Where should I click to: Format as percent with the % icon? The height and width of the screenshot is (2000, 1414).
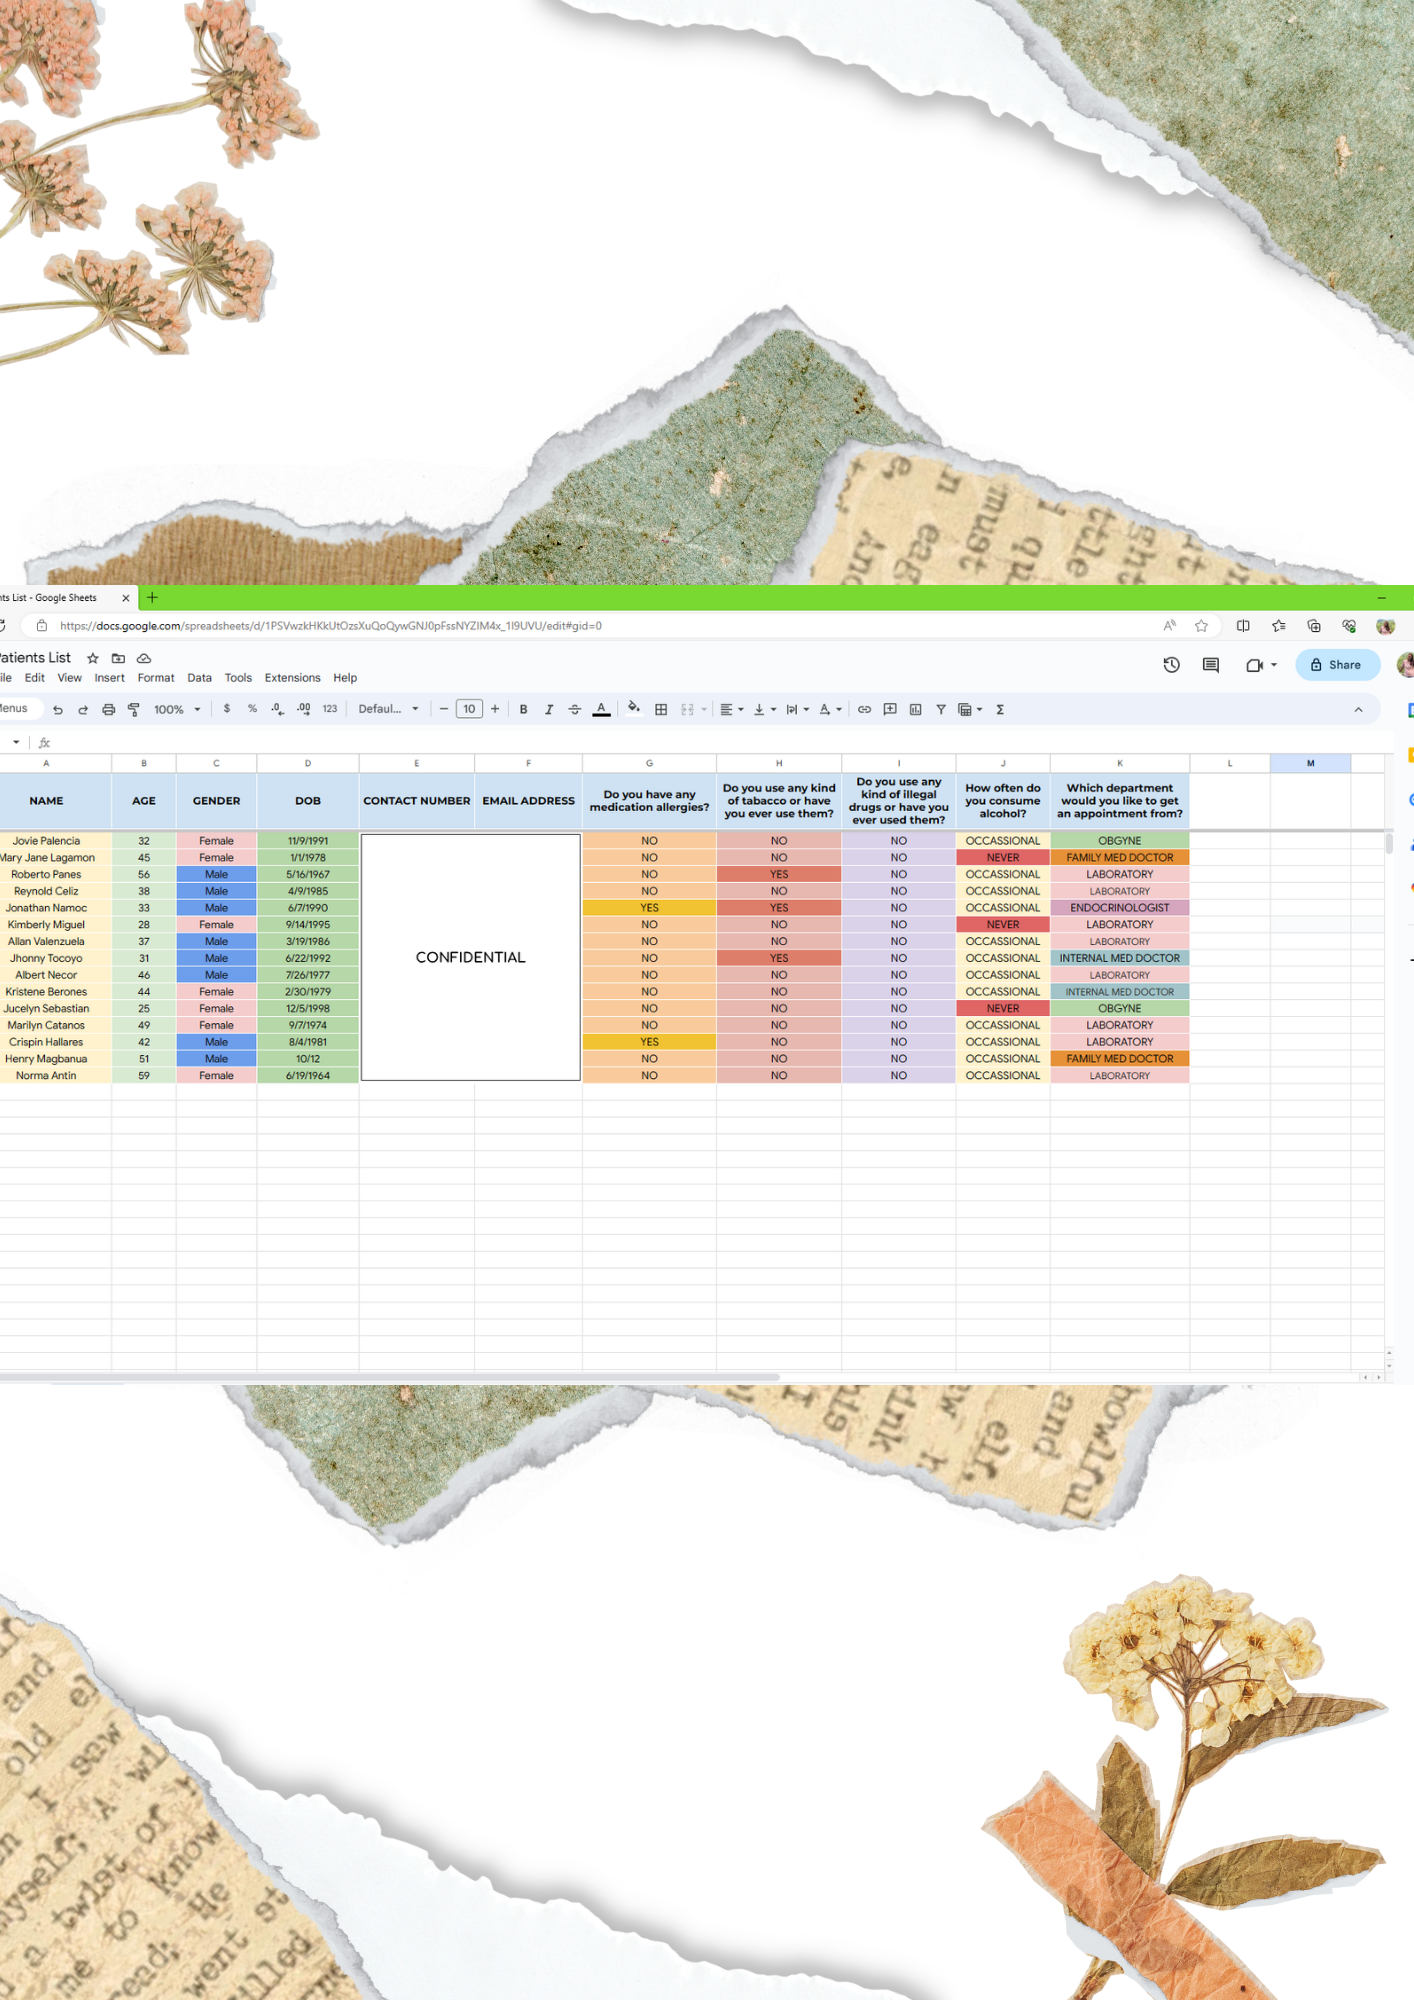[x=252, y=709]
